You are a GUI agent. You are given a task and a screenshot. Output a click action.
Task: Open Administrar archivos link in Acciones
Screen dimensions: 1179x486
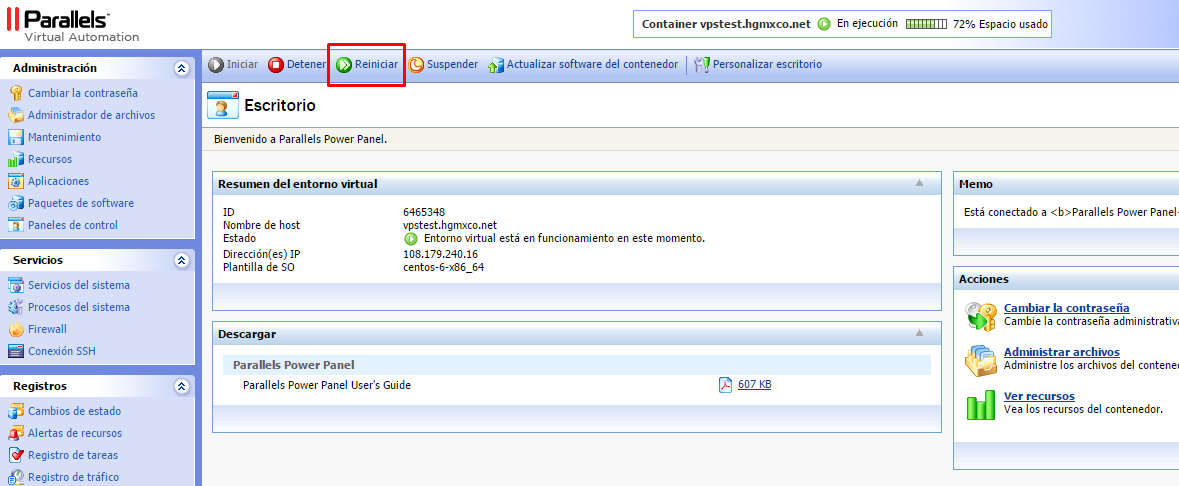coord(1062,352)
